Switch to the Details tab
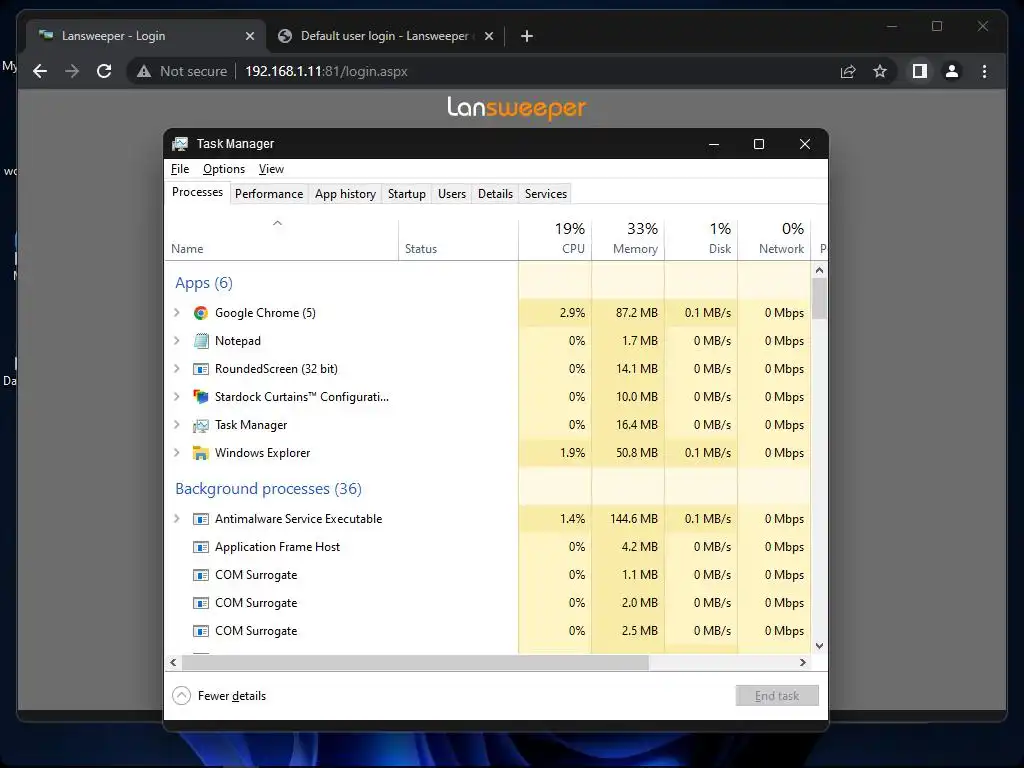1024x768 pixels. 495,194
